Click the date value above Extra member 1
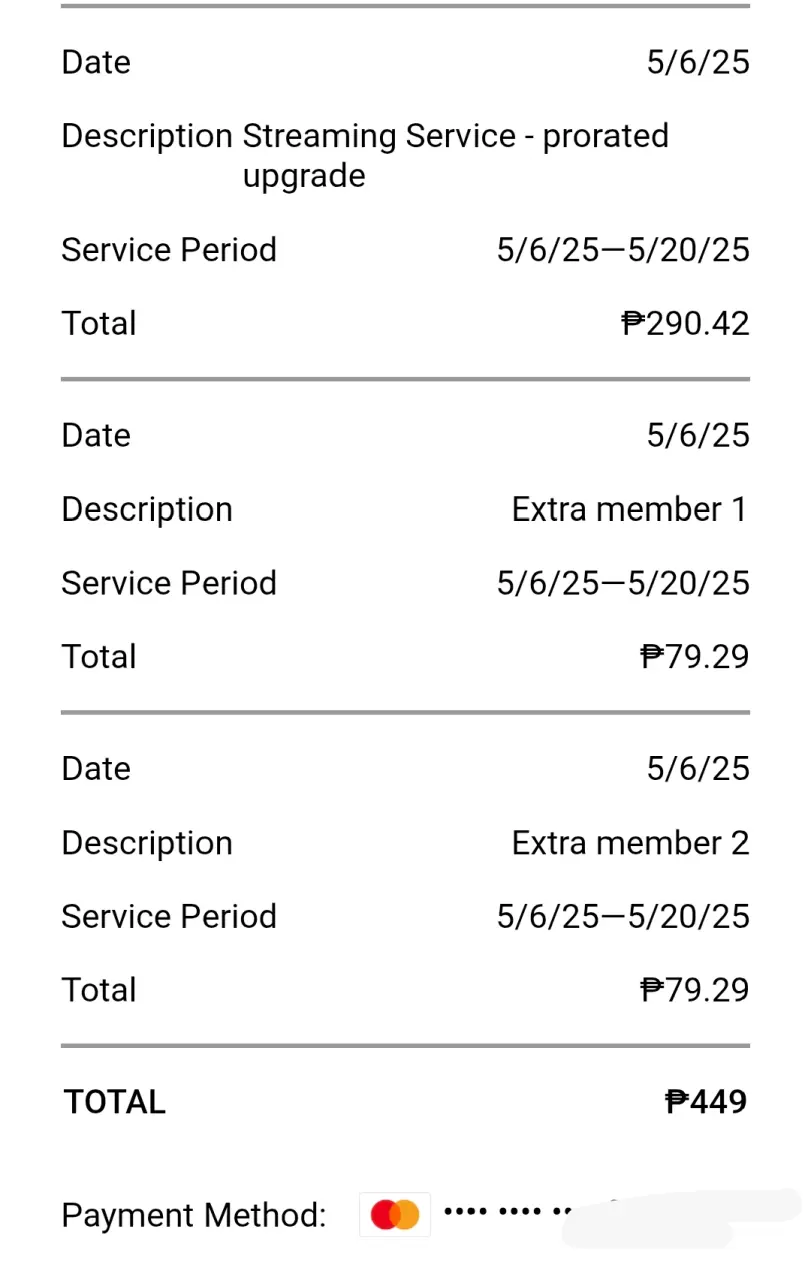This screenshot has width=811, height=1280. (x=698, y=435)
